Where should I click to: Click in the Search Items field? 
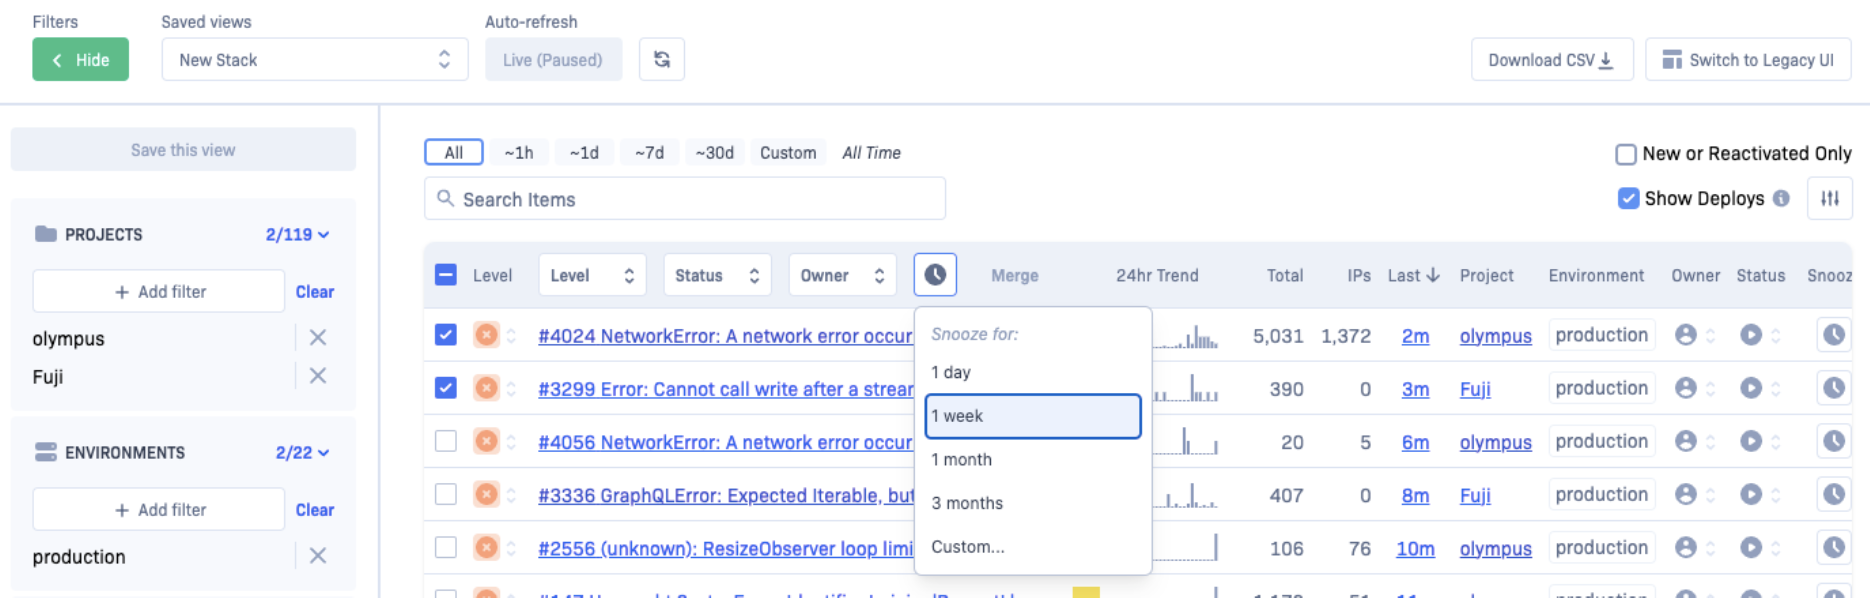click(x=685, y=199)
